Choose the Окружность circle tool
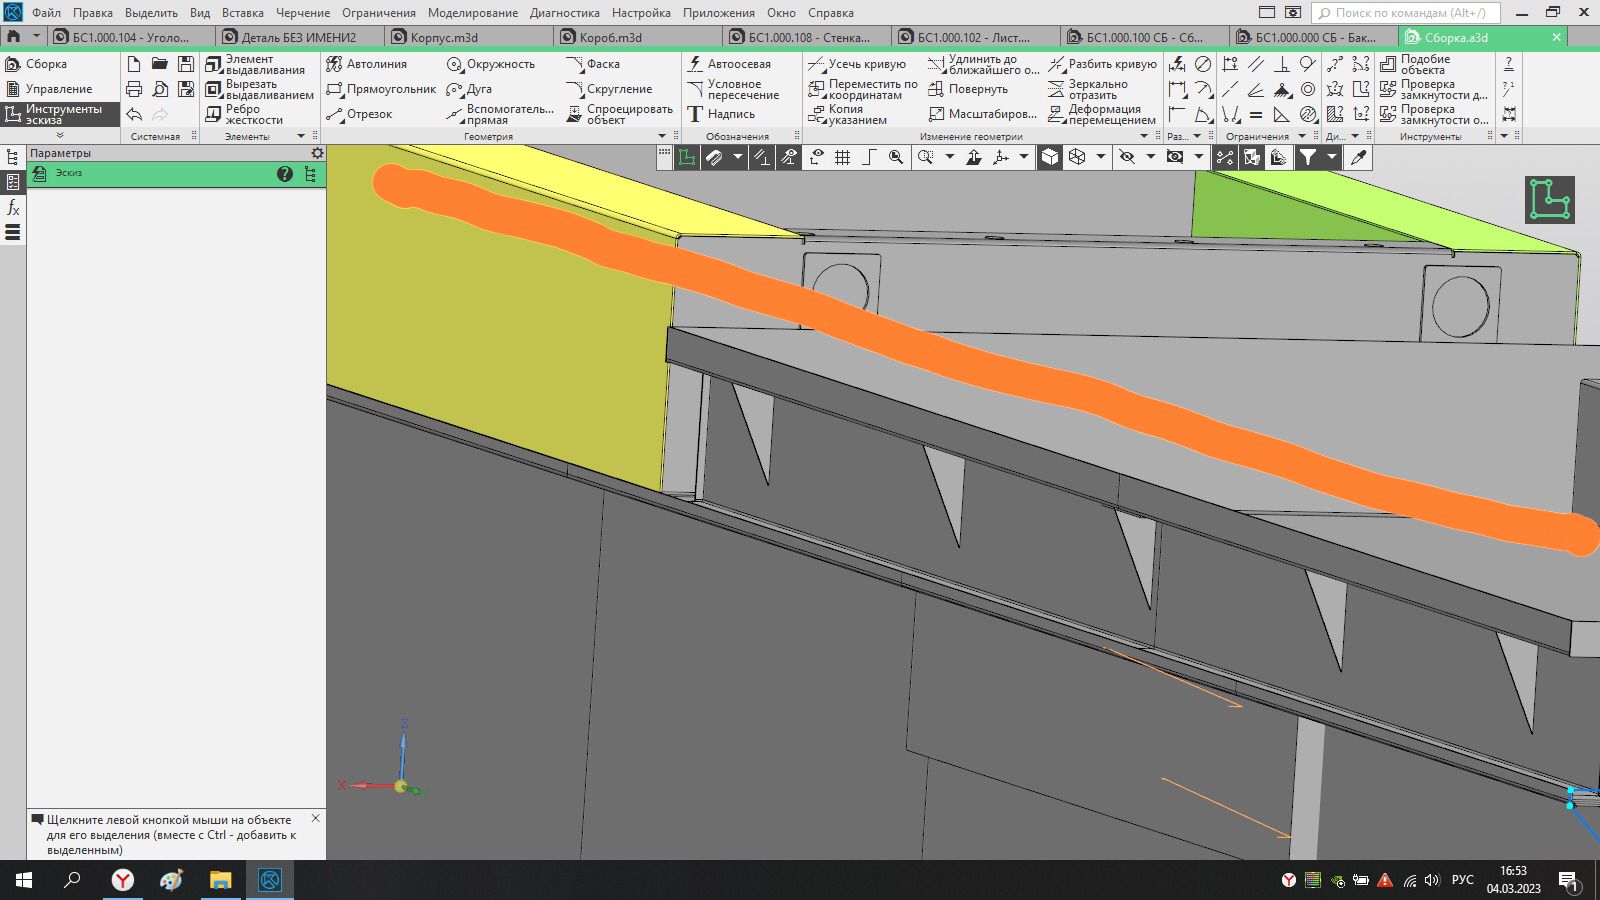Viewport: 1600px width, 900px height. 491,64
